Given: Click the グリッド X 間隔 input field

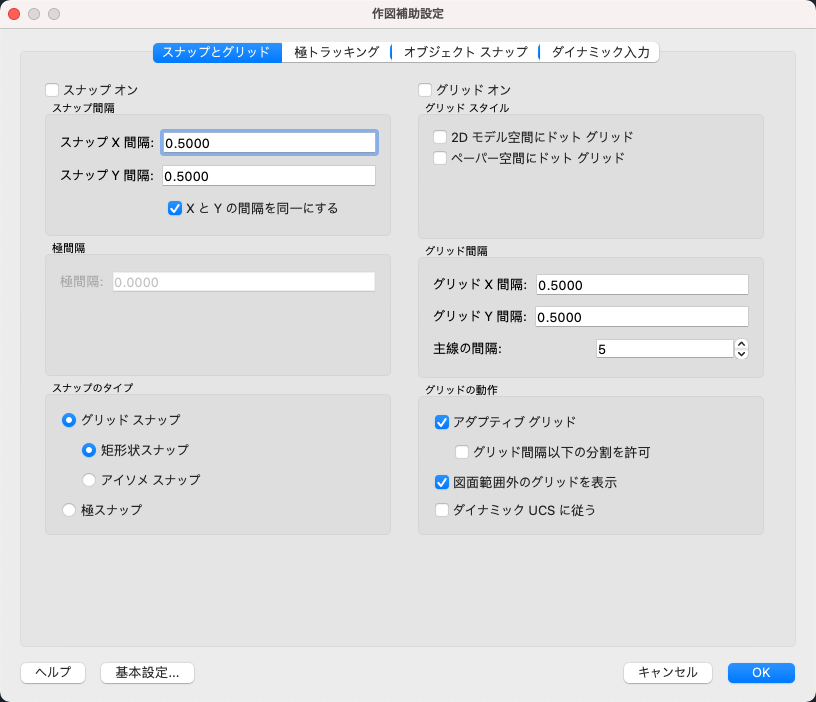Looking at the screenshot, I should (x=642, y=285).
